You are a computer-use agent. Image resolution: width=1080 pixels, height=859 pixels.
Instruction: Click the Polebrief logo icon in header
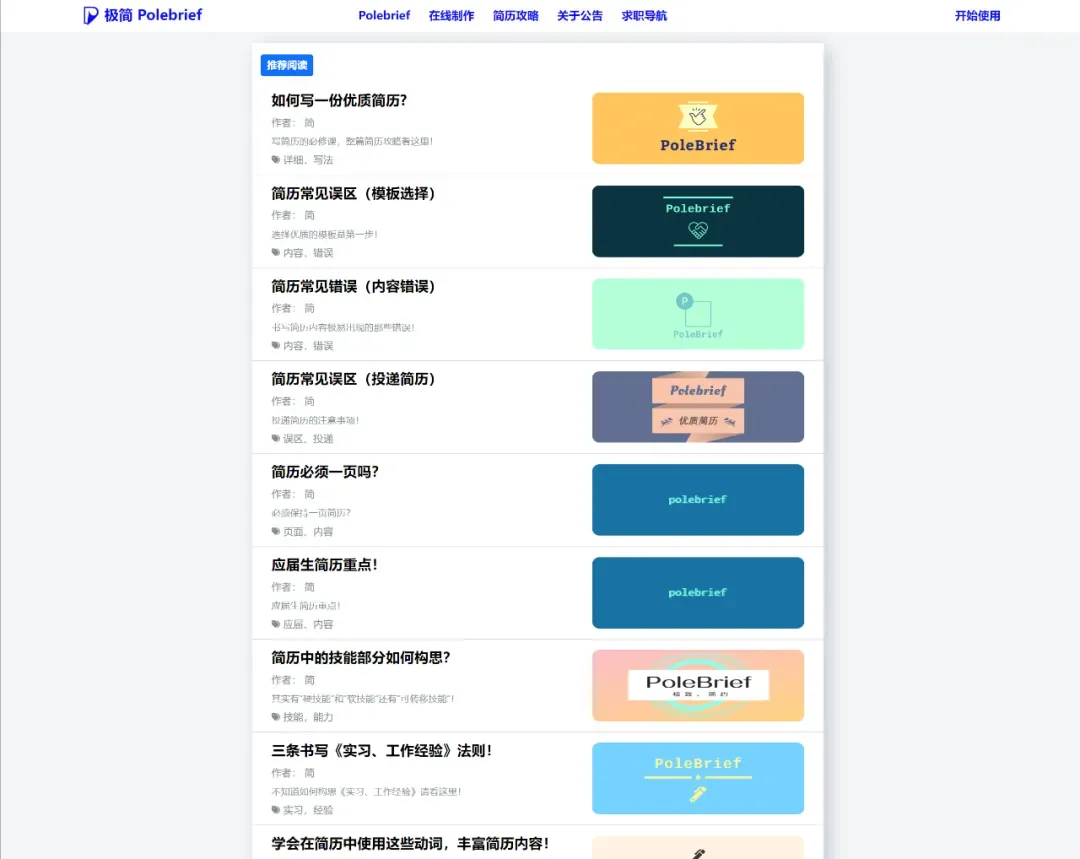(x=90, y=15)
